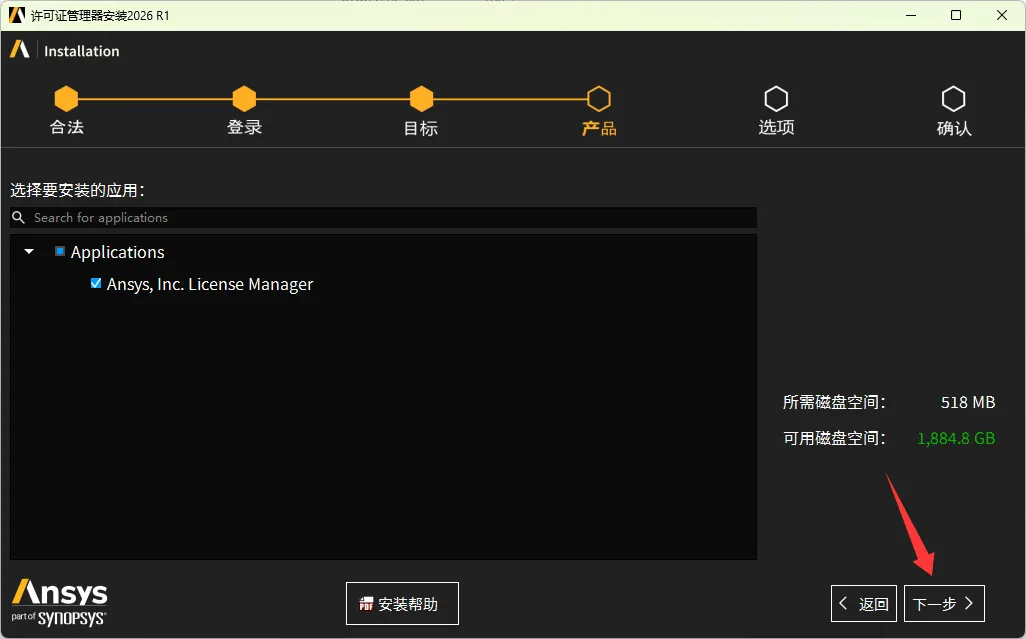
Task: Click the 选择要安装的应用 heading
Action: coord(77,190)
